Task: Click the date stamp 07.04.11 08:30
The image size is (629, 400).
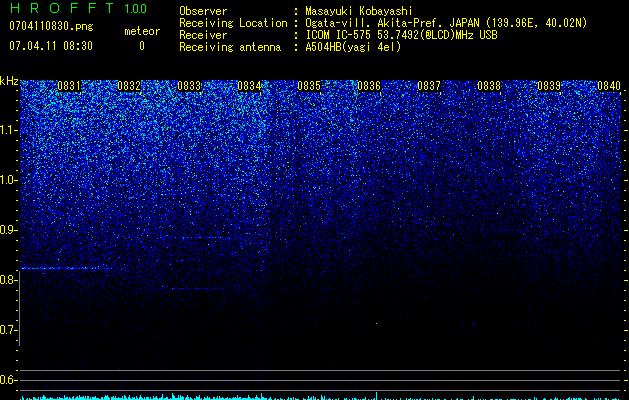Action: click(51, 46)
